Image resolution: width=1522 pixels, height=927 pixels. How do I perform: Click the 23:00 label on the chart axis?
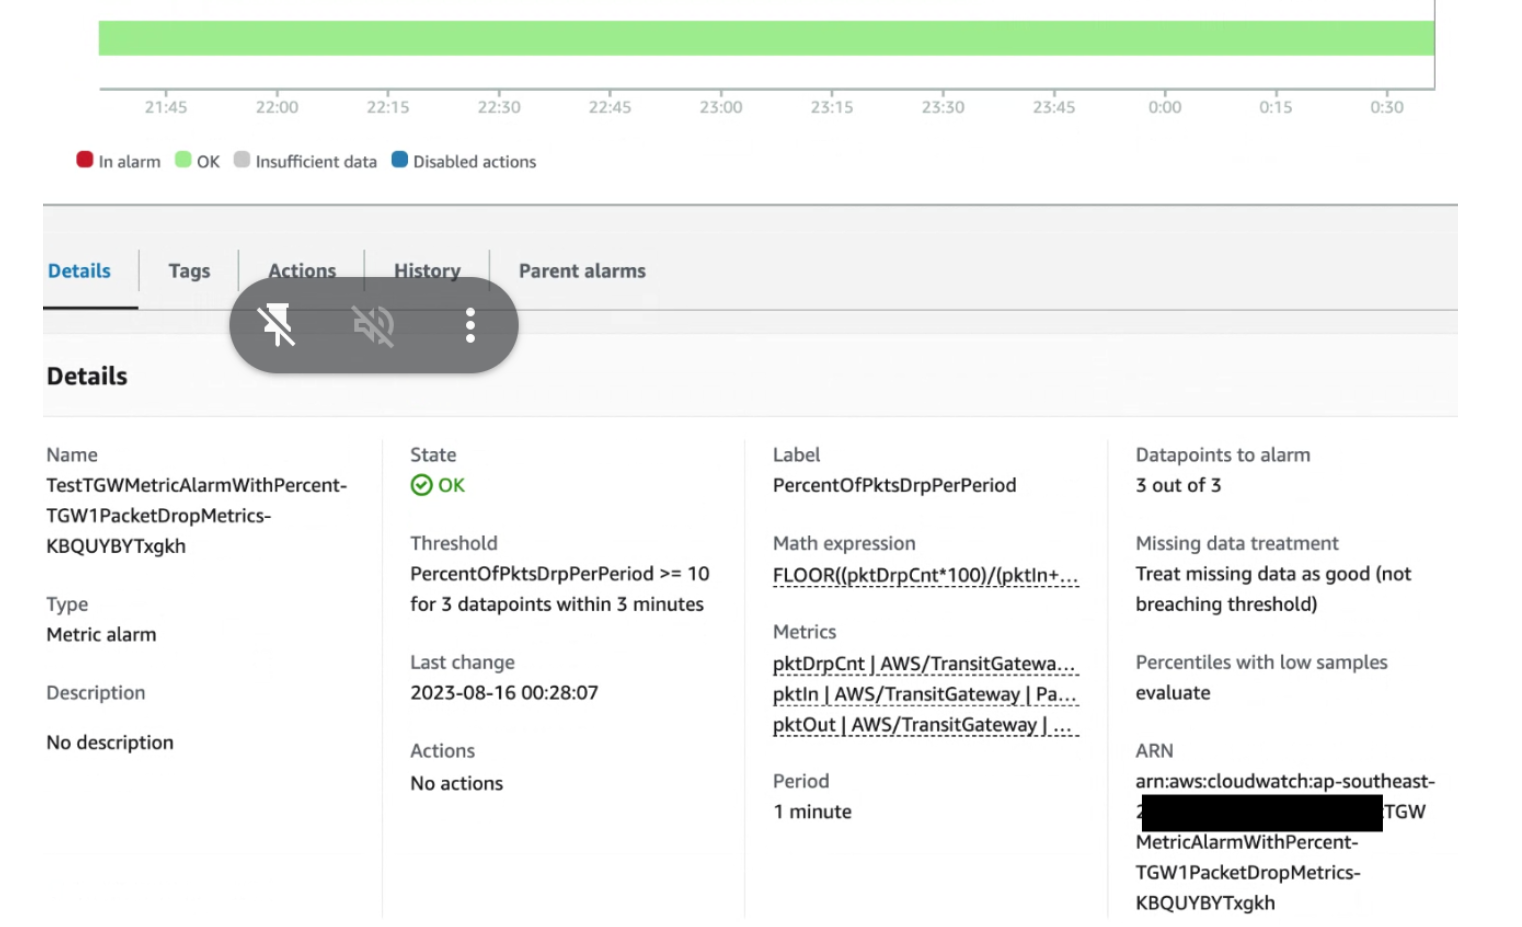pos(720,107)
